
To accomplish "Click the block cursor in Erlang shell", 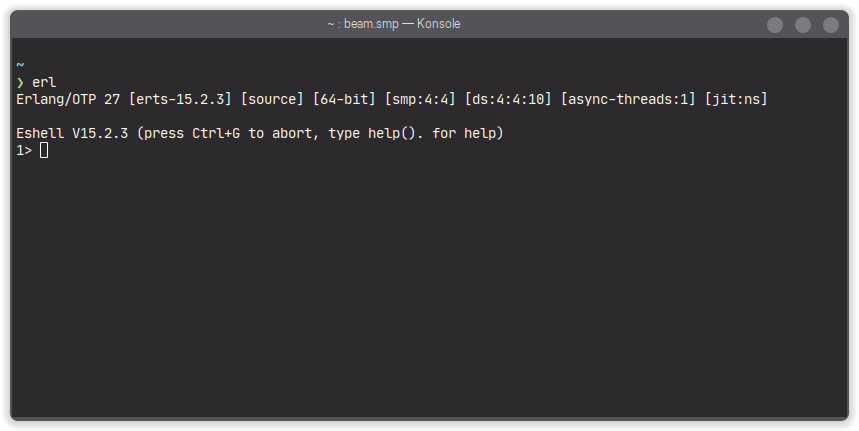I will pos(44,150).
